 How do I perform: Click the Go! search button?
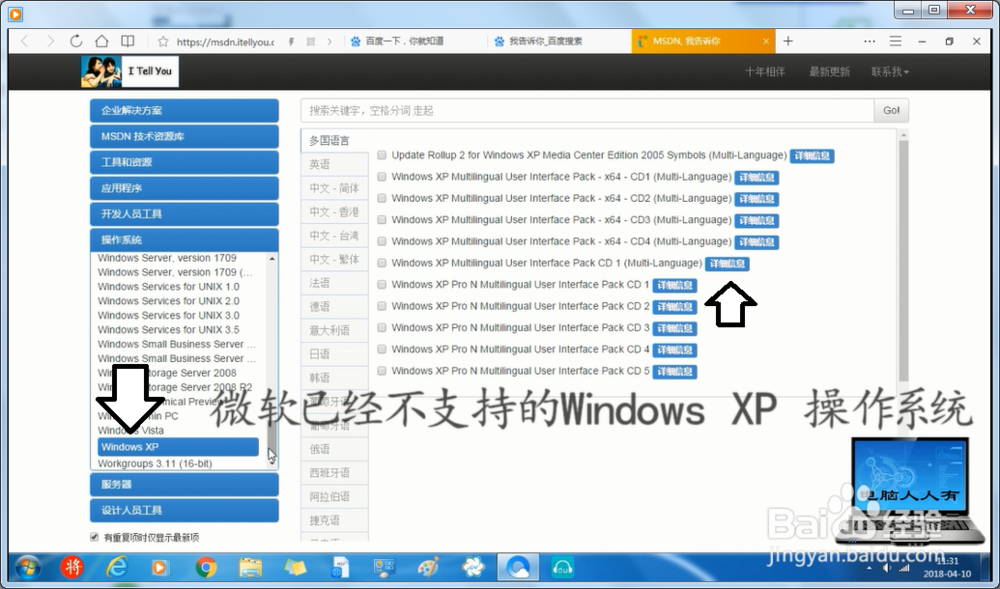point(891,110)
